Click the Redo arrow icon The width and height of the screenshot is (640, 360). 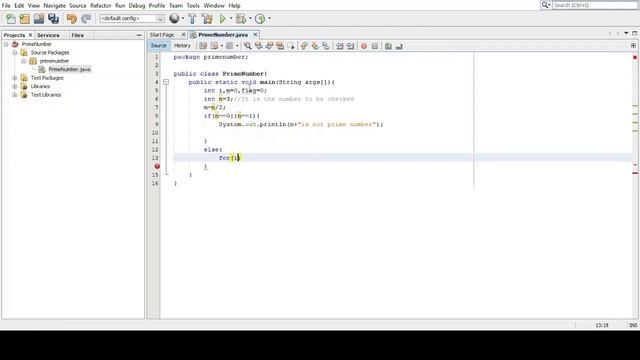click(86, 19)
